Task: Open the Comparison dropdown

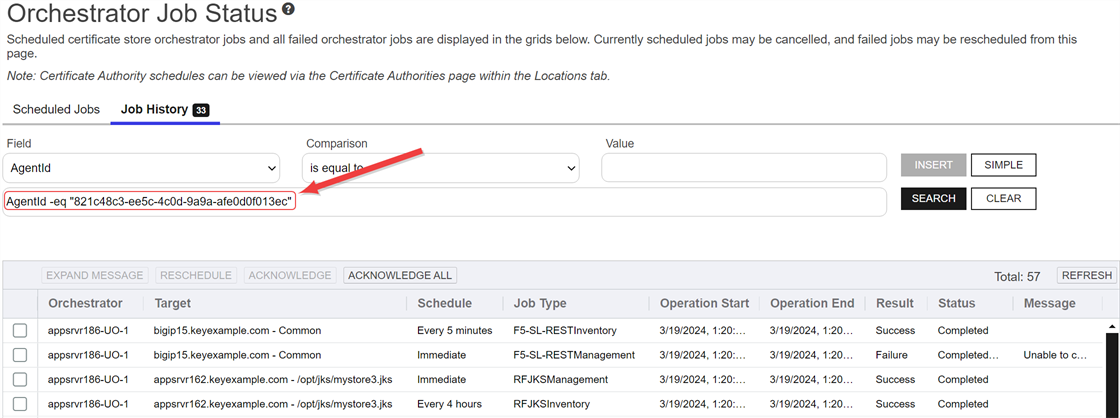Action: pyautogui.click(x=440, y=168)
